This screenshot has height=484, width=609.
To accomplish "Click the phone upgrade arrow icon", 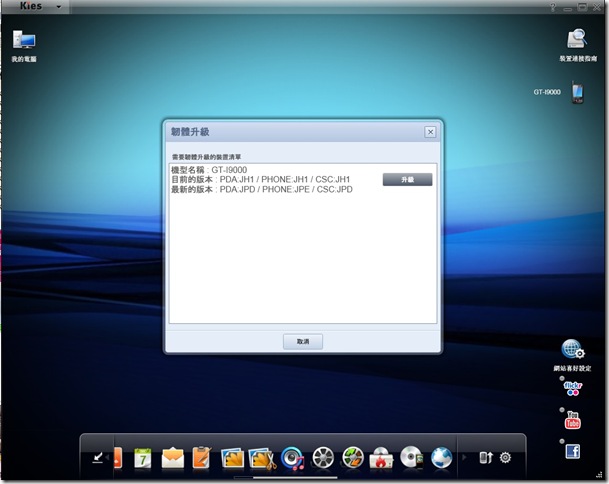I will (486, 458).
